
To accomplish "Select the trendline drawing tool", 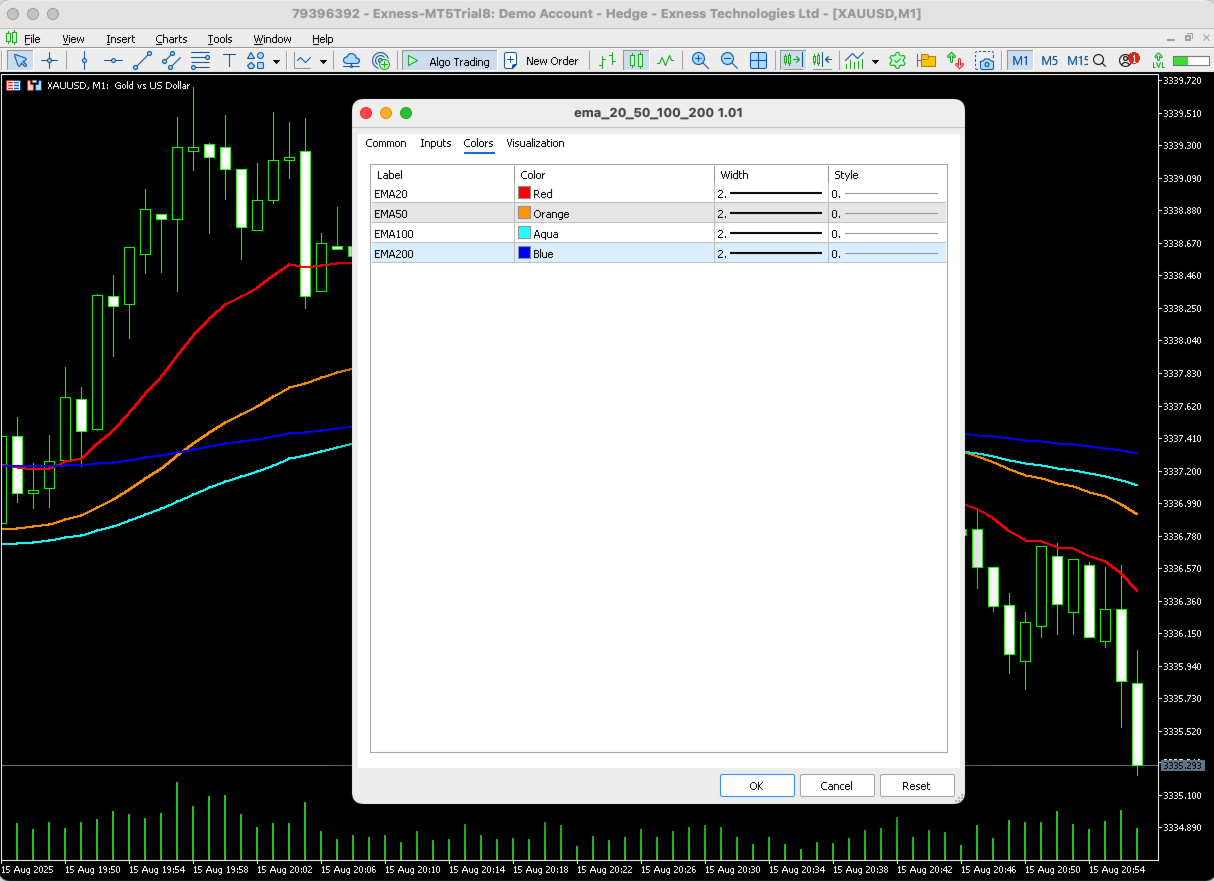I will (142, 61).
